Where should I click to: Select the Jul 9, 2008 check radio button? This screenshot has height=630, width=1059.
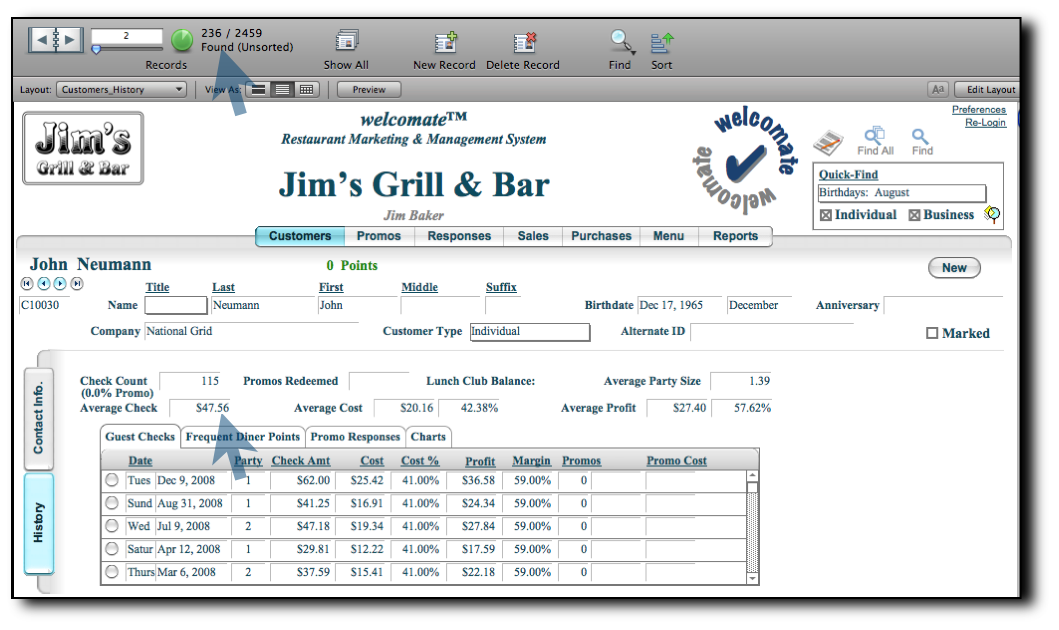[112, 526]
